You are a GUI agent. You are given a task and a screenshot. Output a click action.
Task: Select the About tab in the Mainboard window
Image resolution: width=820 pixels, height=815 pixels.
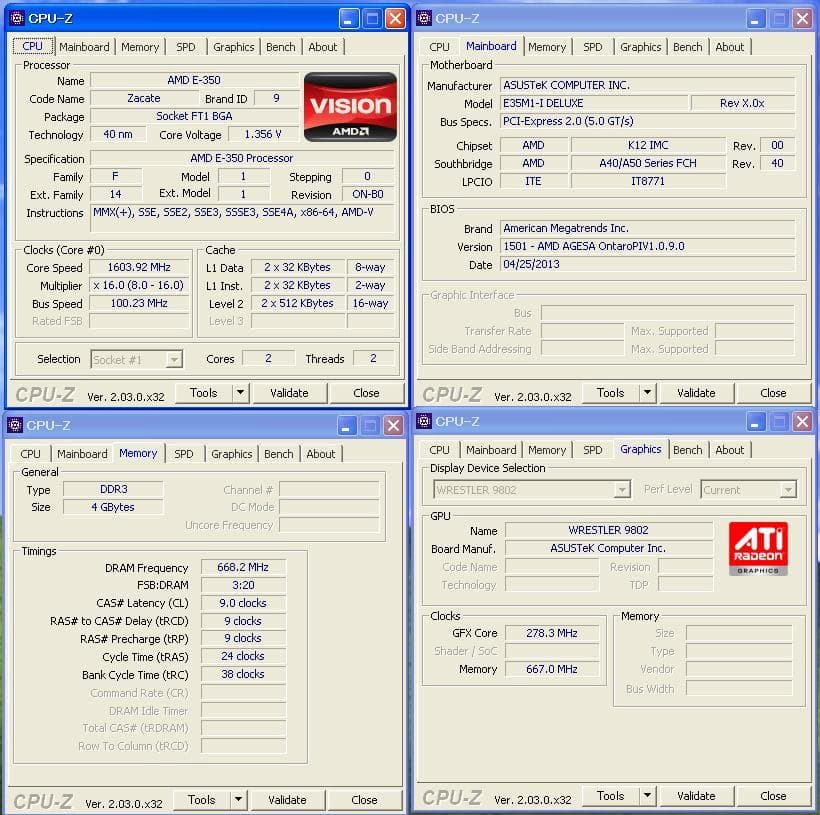tap(731, 46)
